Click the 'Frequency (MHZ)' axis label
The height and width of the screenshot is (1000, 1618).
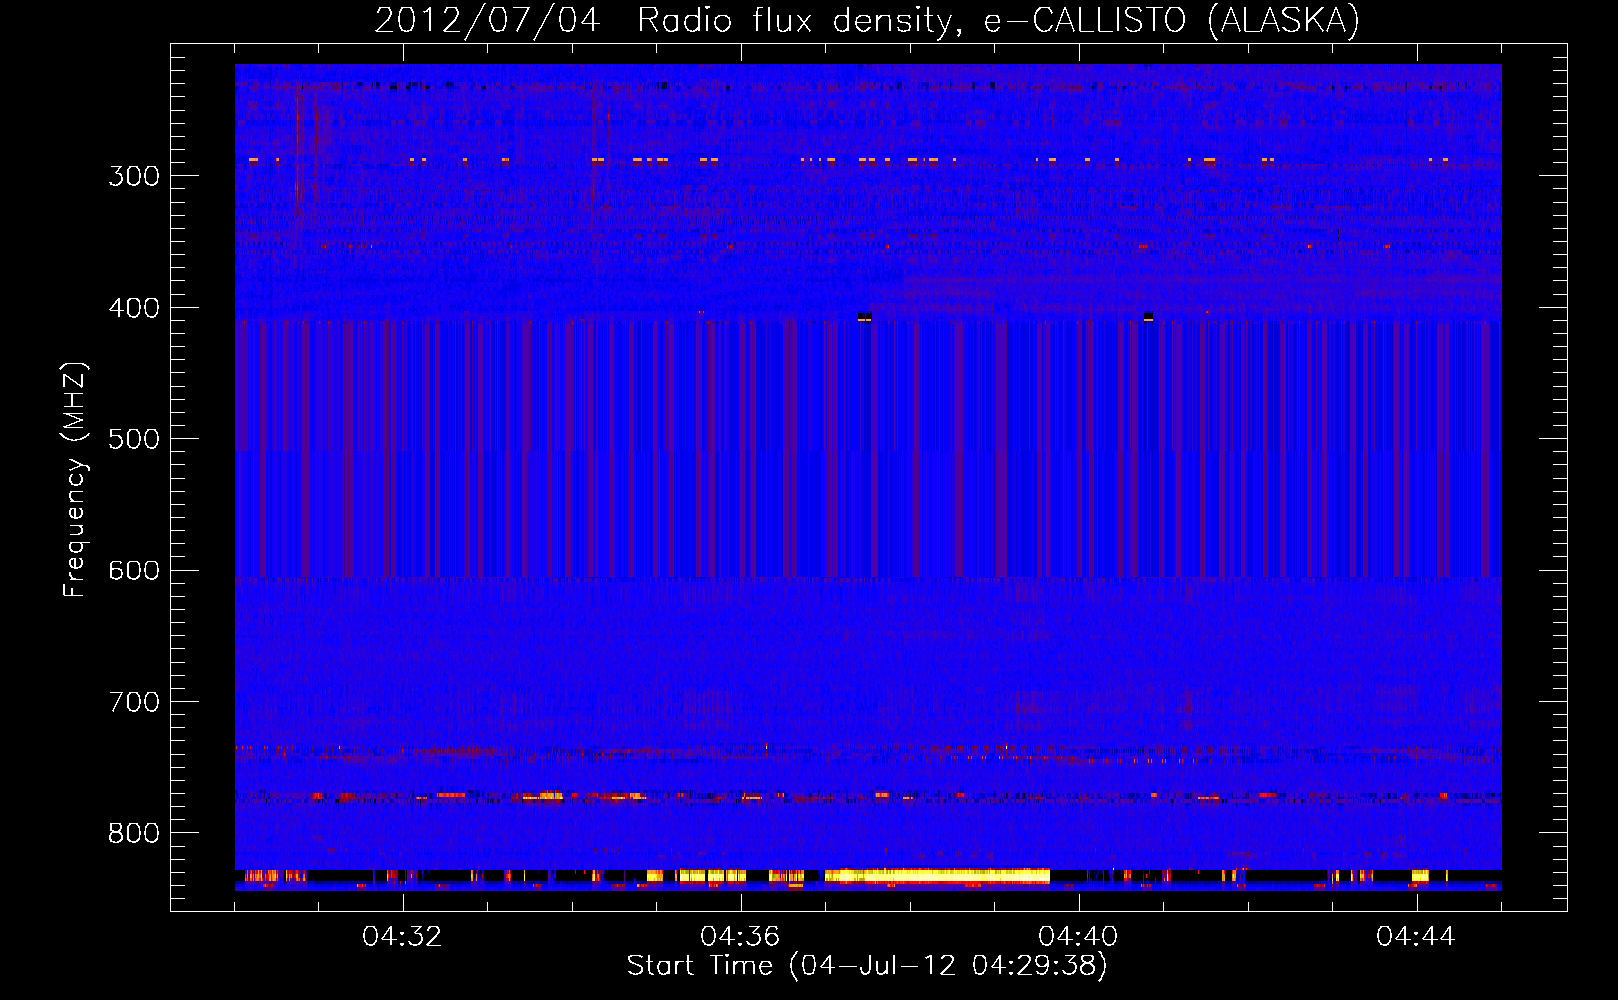point(75,479)
